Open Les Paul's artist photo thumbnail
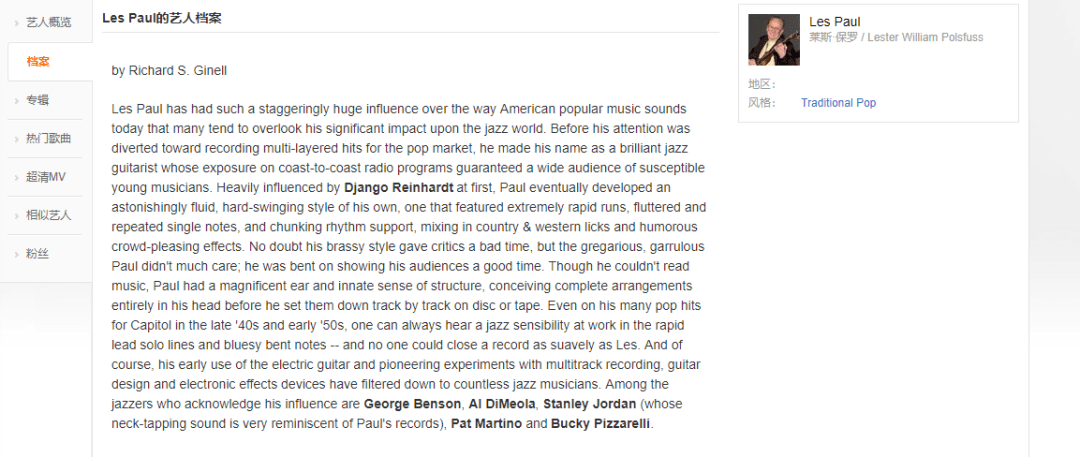This screenshot has height=457, width=1080. pyautogui.click(x=774, y=40)
